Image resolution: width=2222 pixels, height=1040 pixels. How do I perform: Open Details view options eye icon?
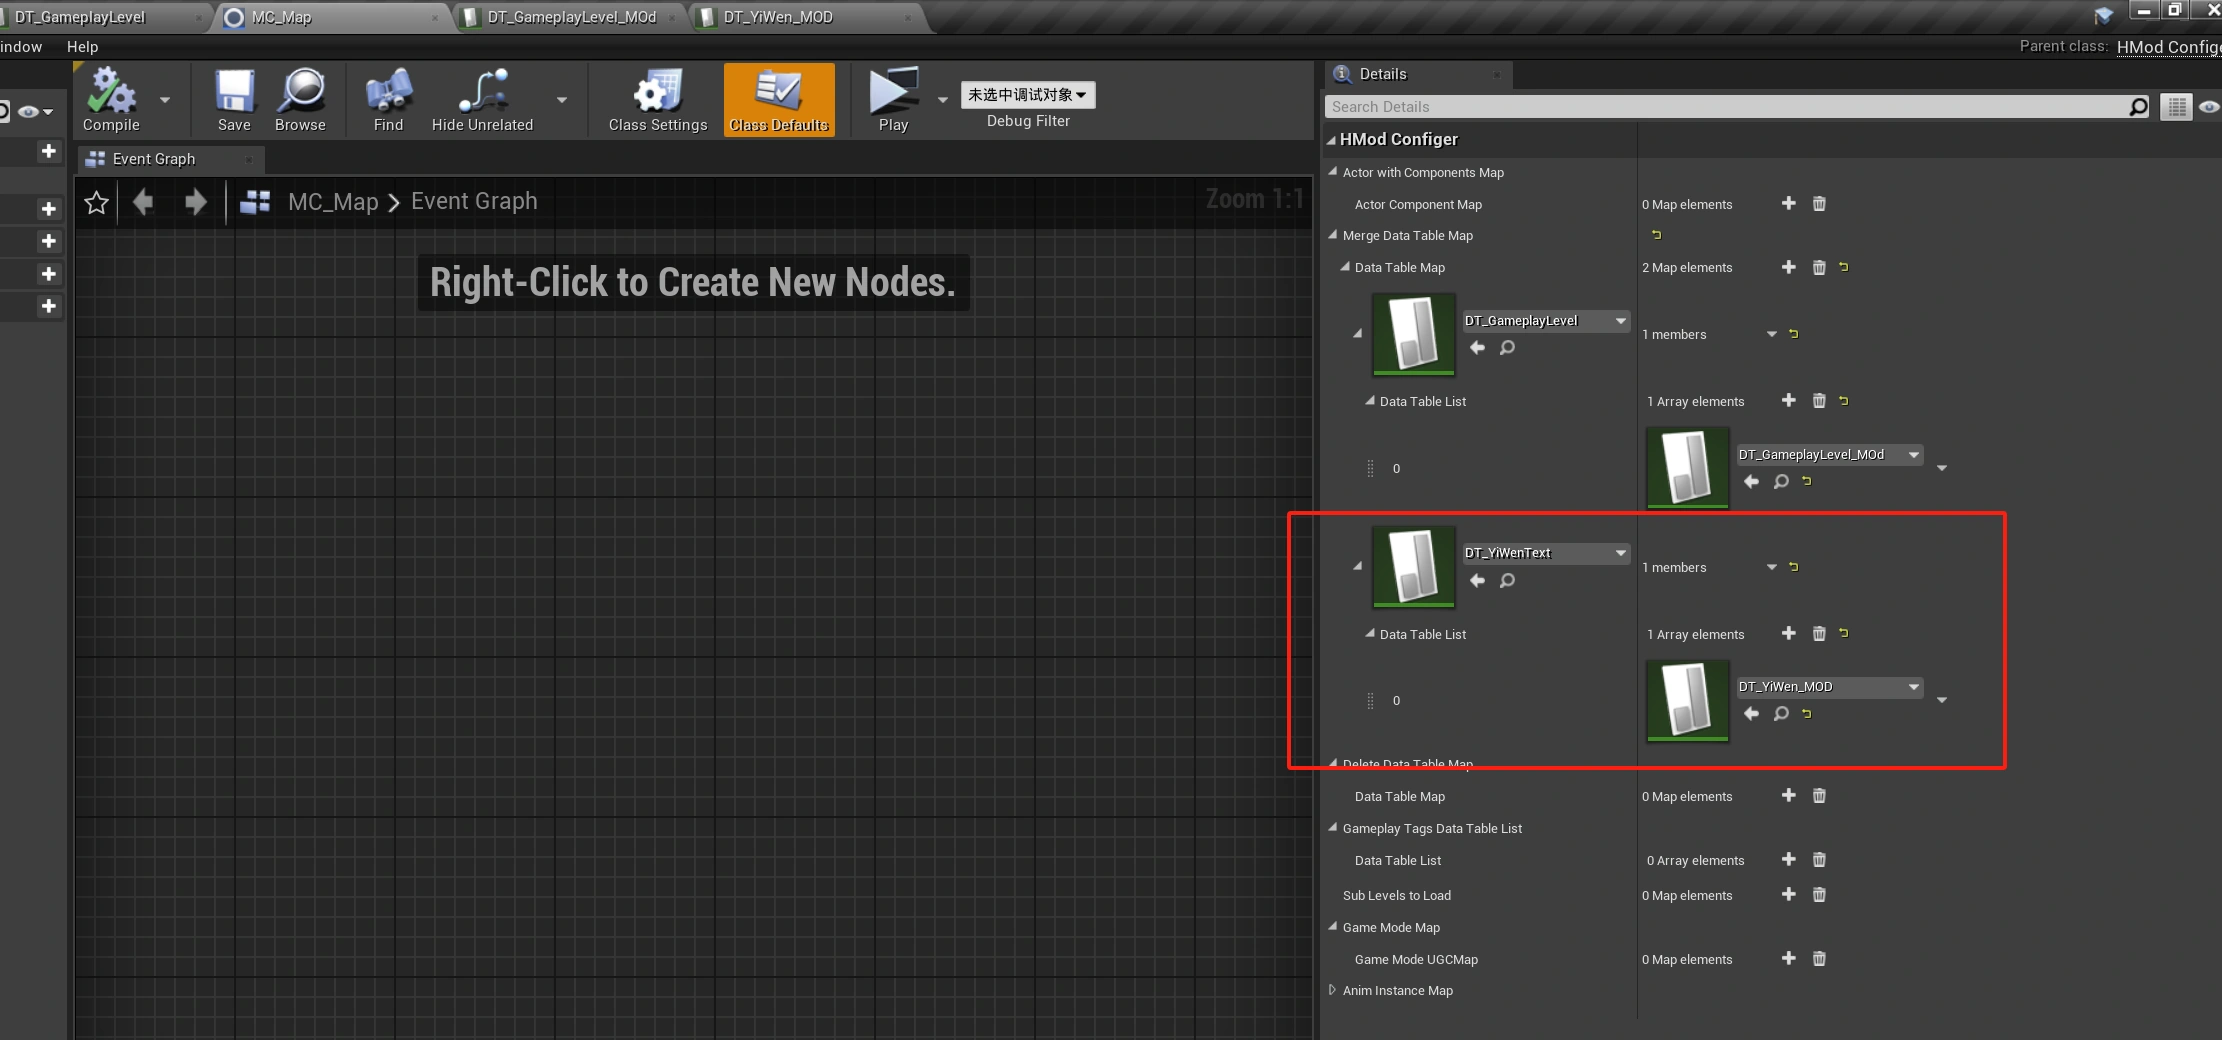click(x=2208, y=107)
